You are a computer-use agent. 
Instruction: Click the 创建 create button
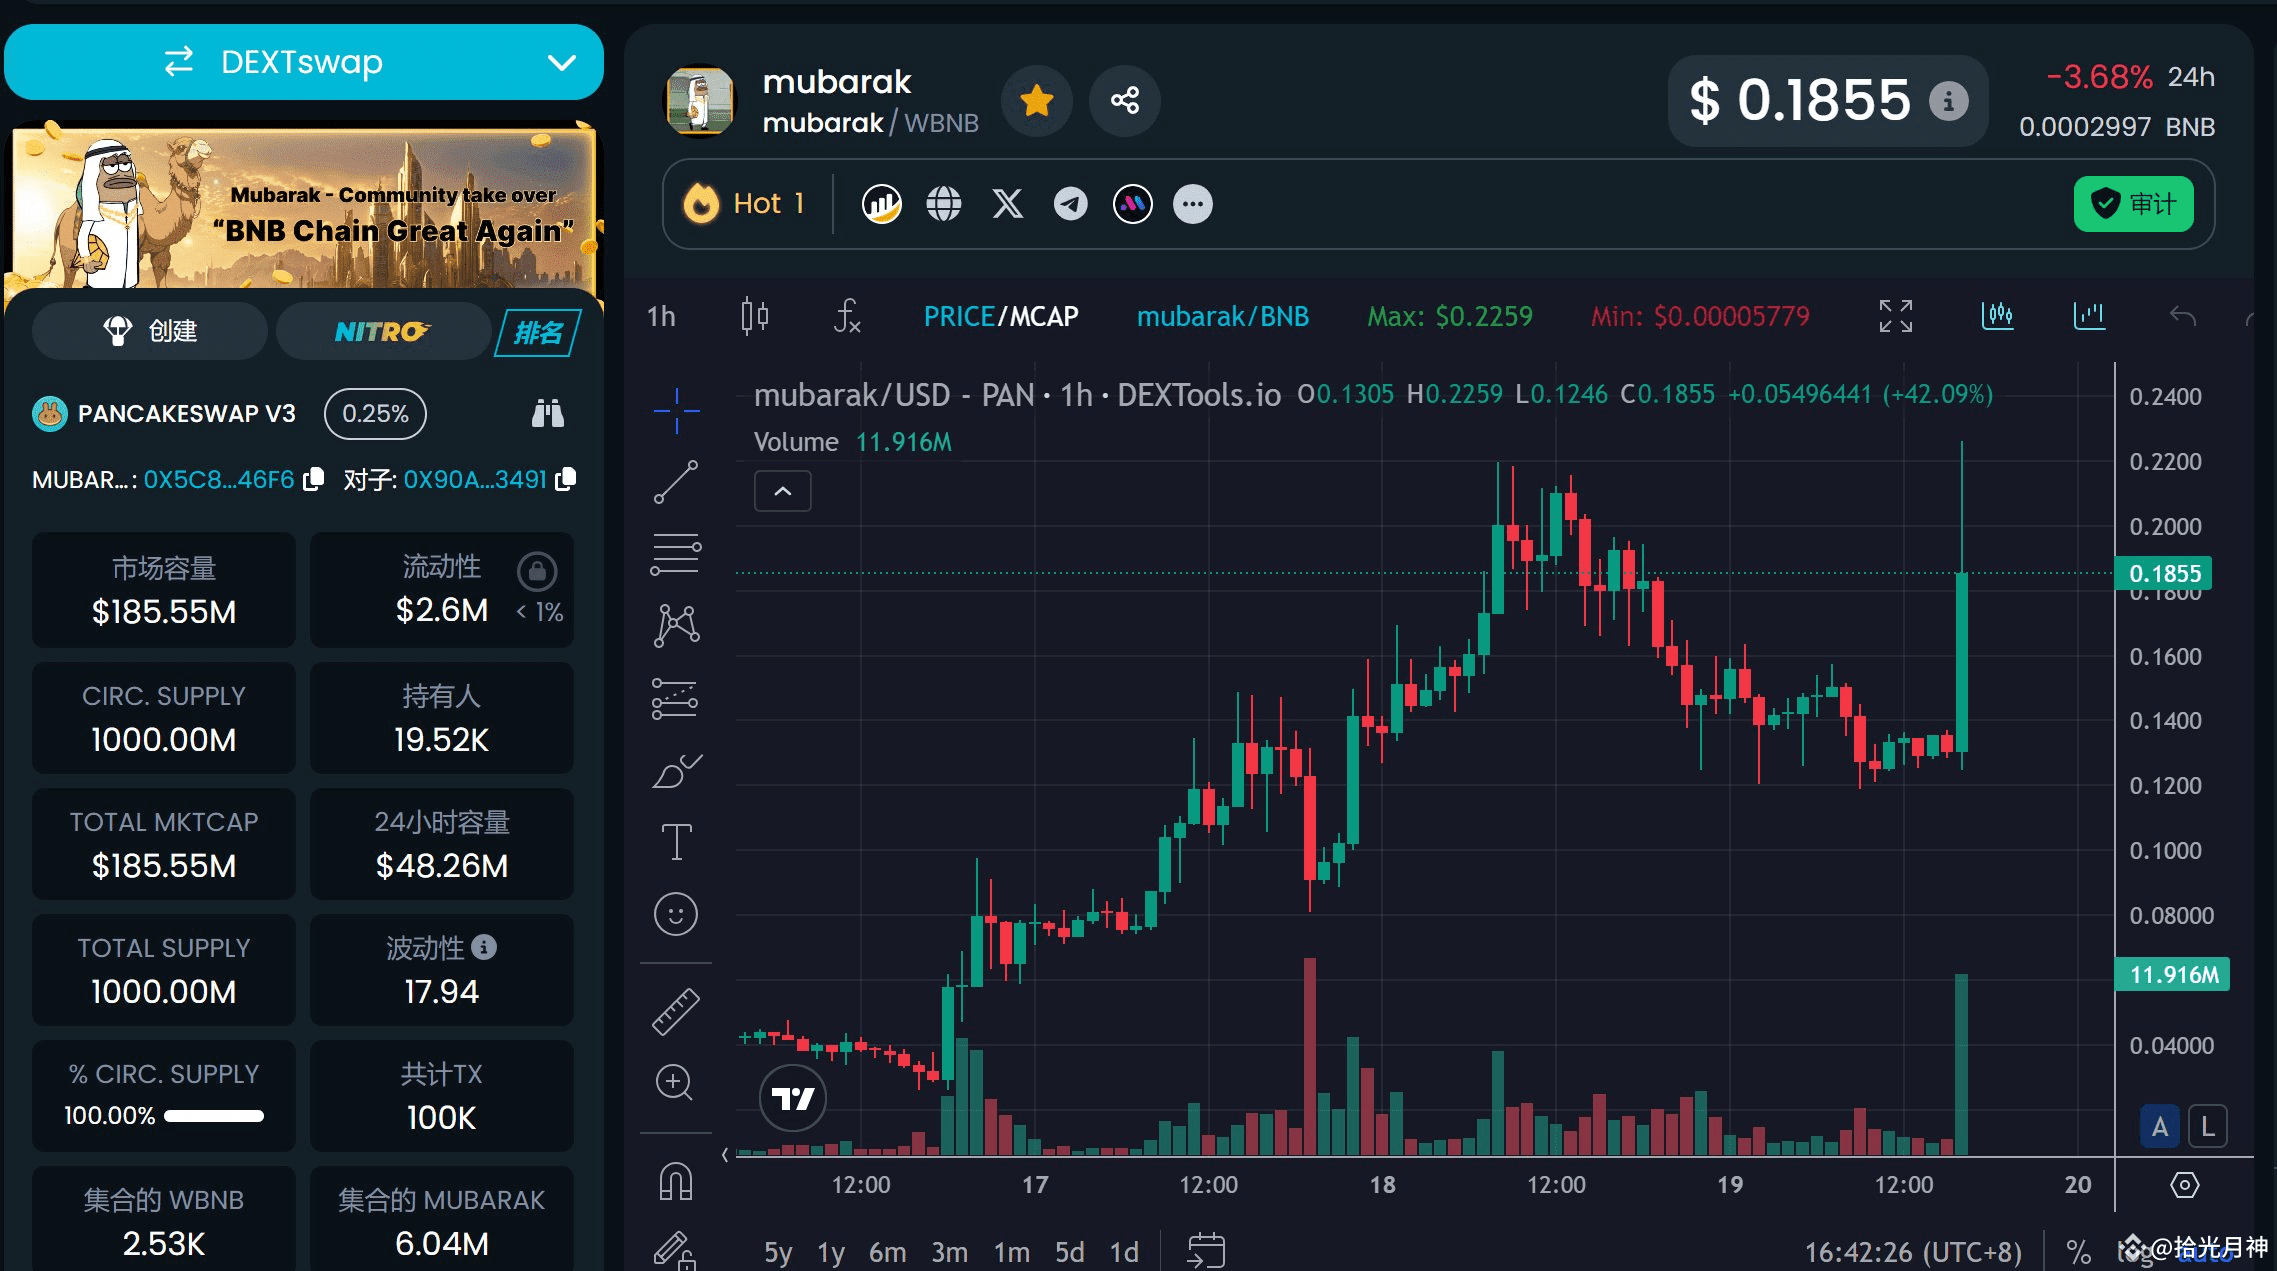point(147,330)
